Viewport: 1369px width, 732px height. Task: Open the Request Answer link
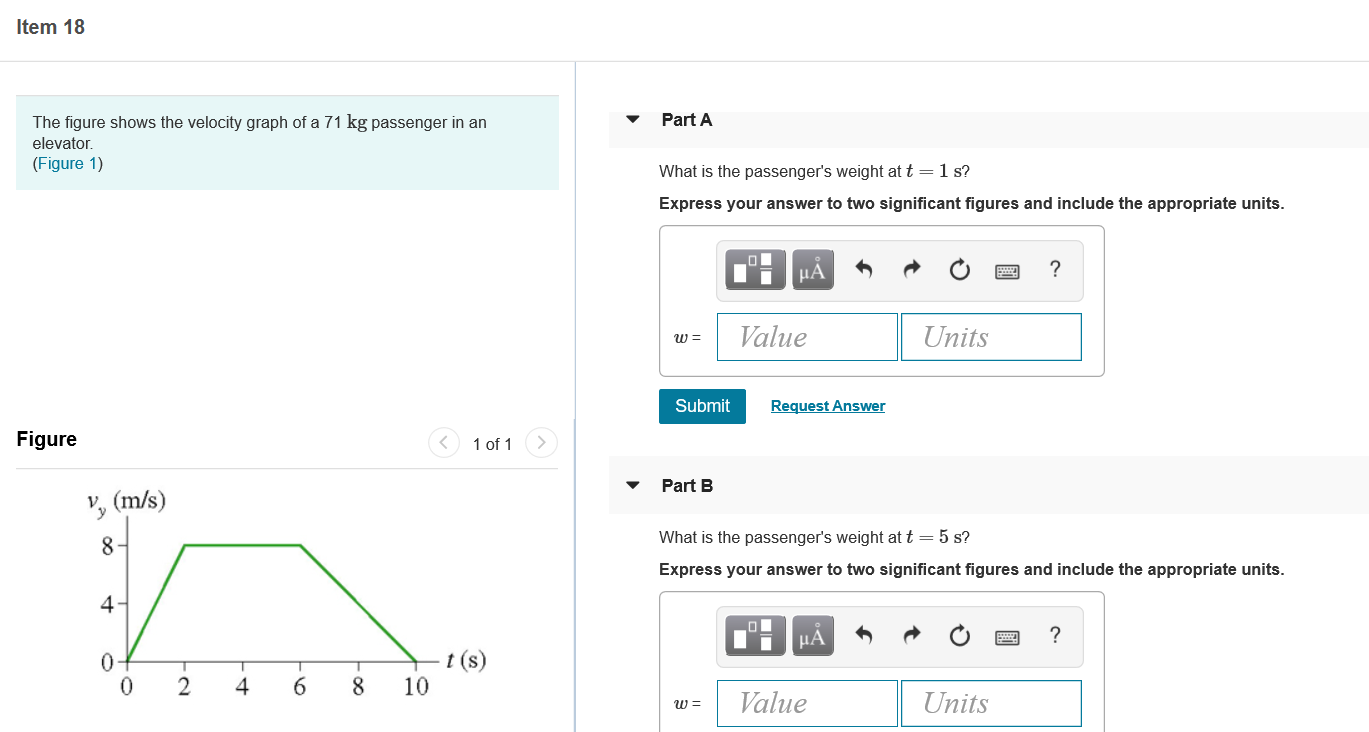click(827, 405)
